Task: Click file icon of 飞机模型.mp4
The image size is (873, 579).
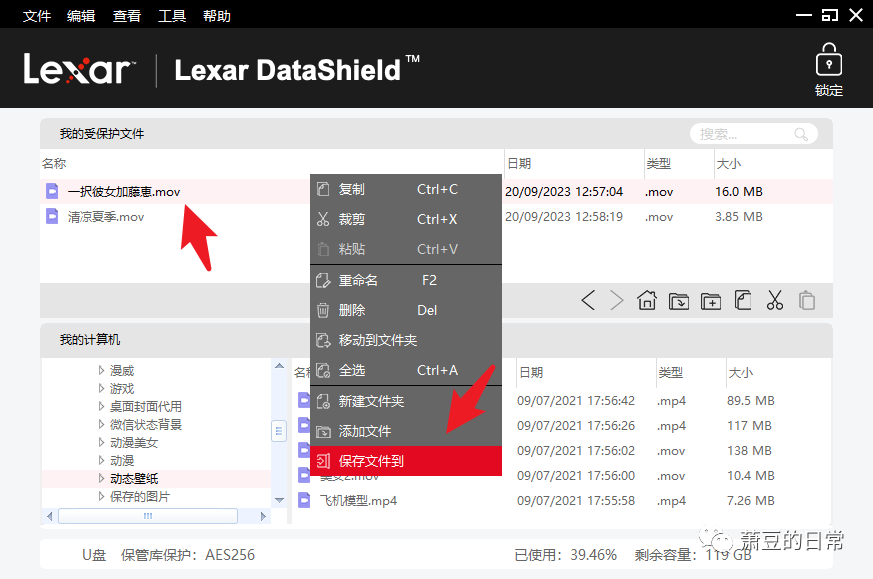Action: pyautogui.click(x=304, y=500)
